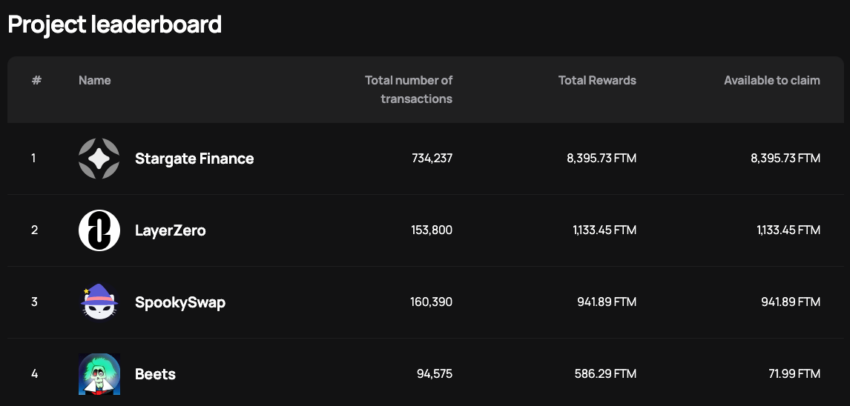850x406 pixels.
Task: Click Stargate's 734,237 transactions value
Action: point(432,158)
